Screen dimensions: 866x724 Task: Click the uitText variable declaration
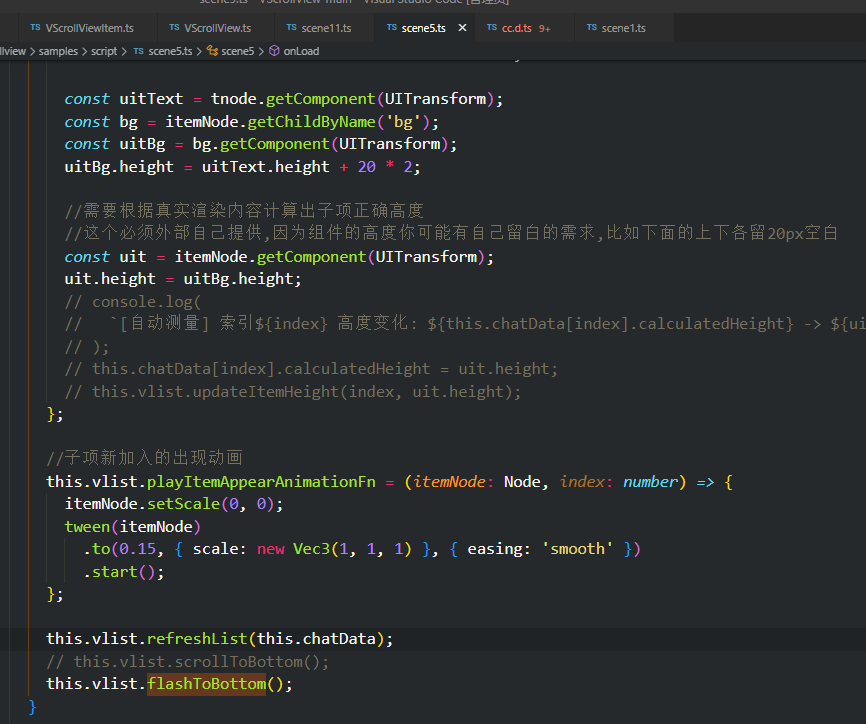click(x=151, y=99)
